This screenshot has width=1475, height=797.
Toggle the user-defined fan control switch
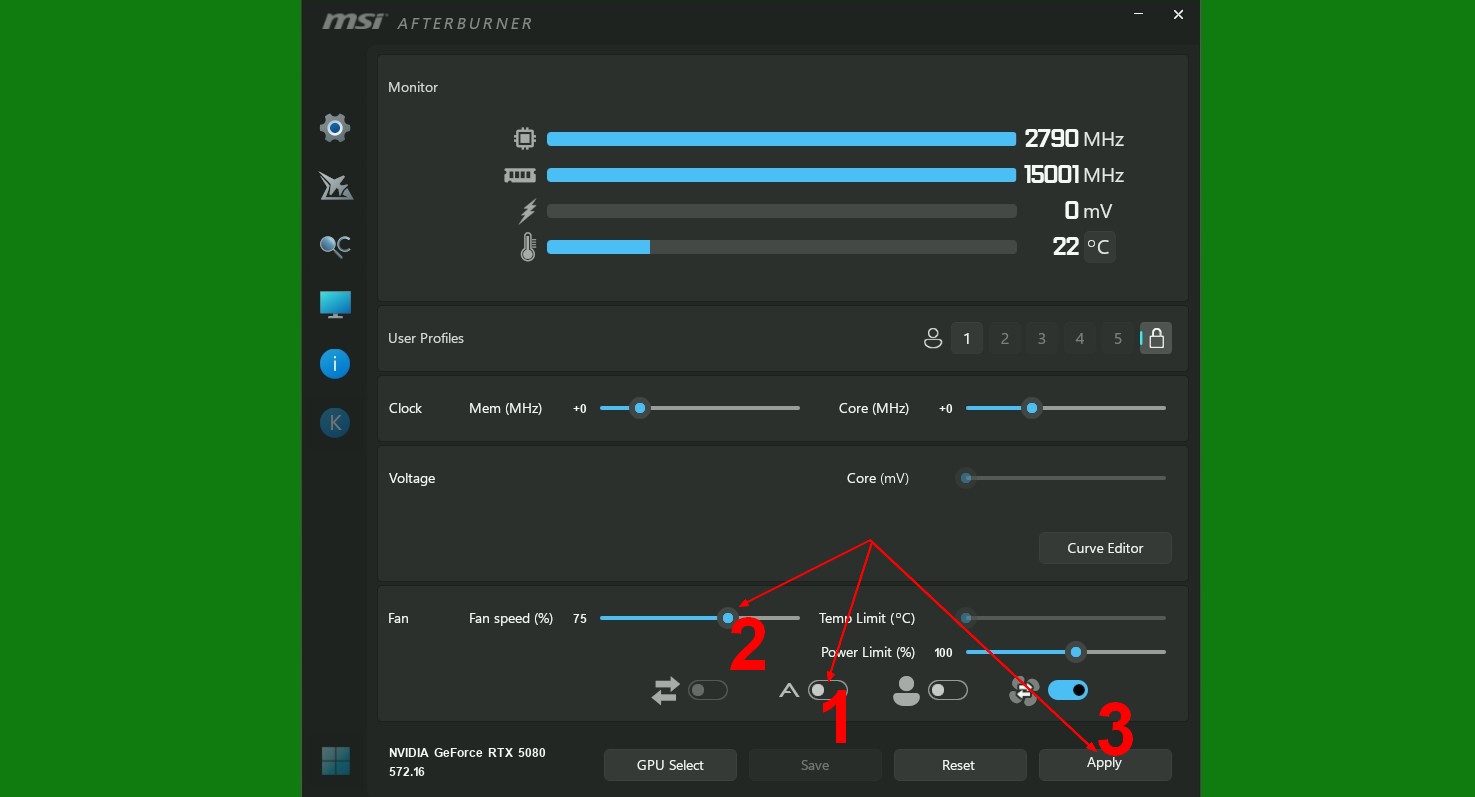947,690
